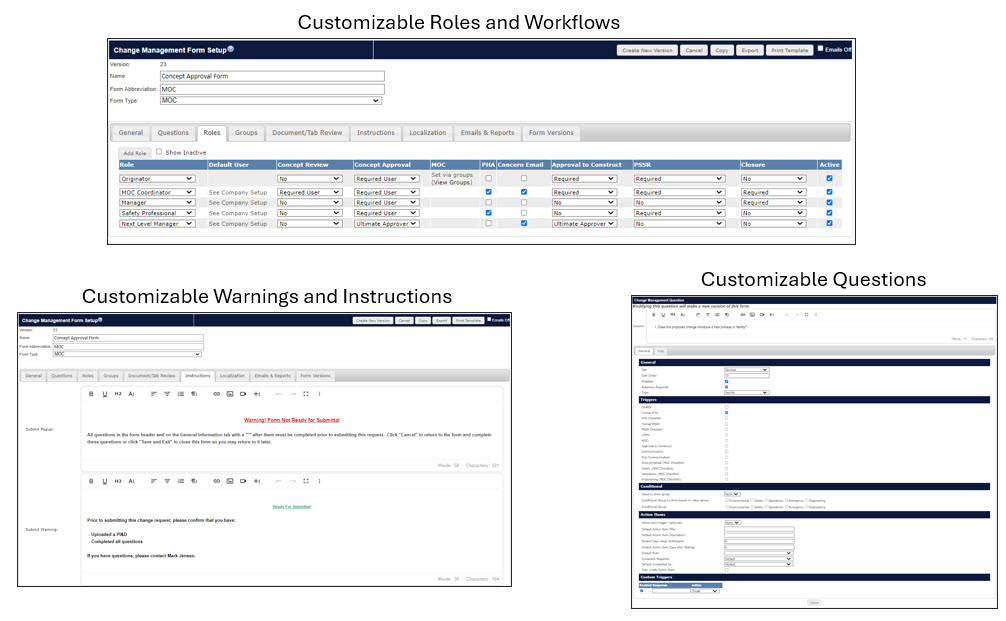1006x621 pixels.
Task: Open the Document/Tab Review tab in Roles screen
Action: coord(307,133)
